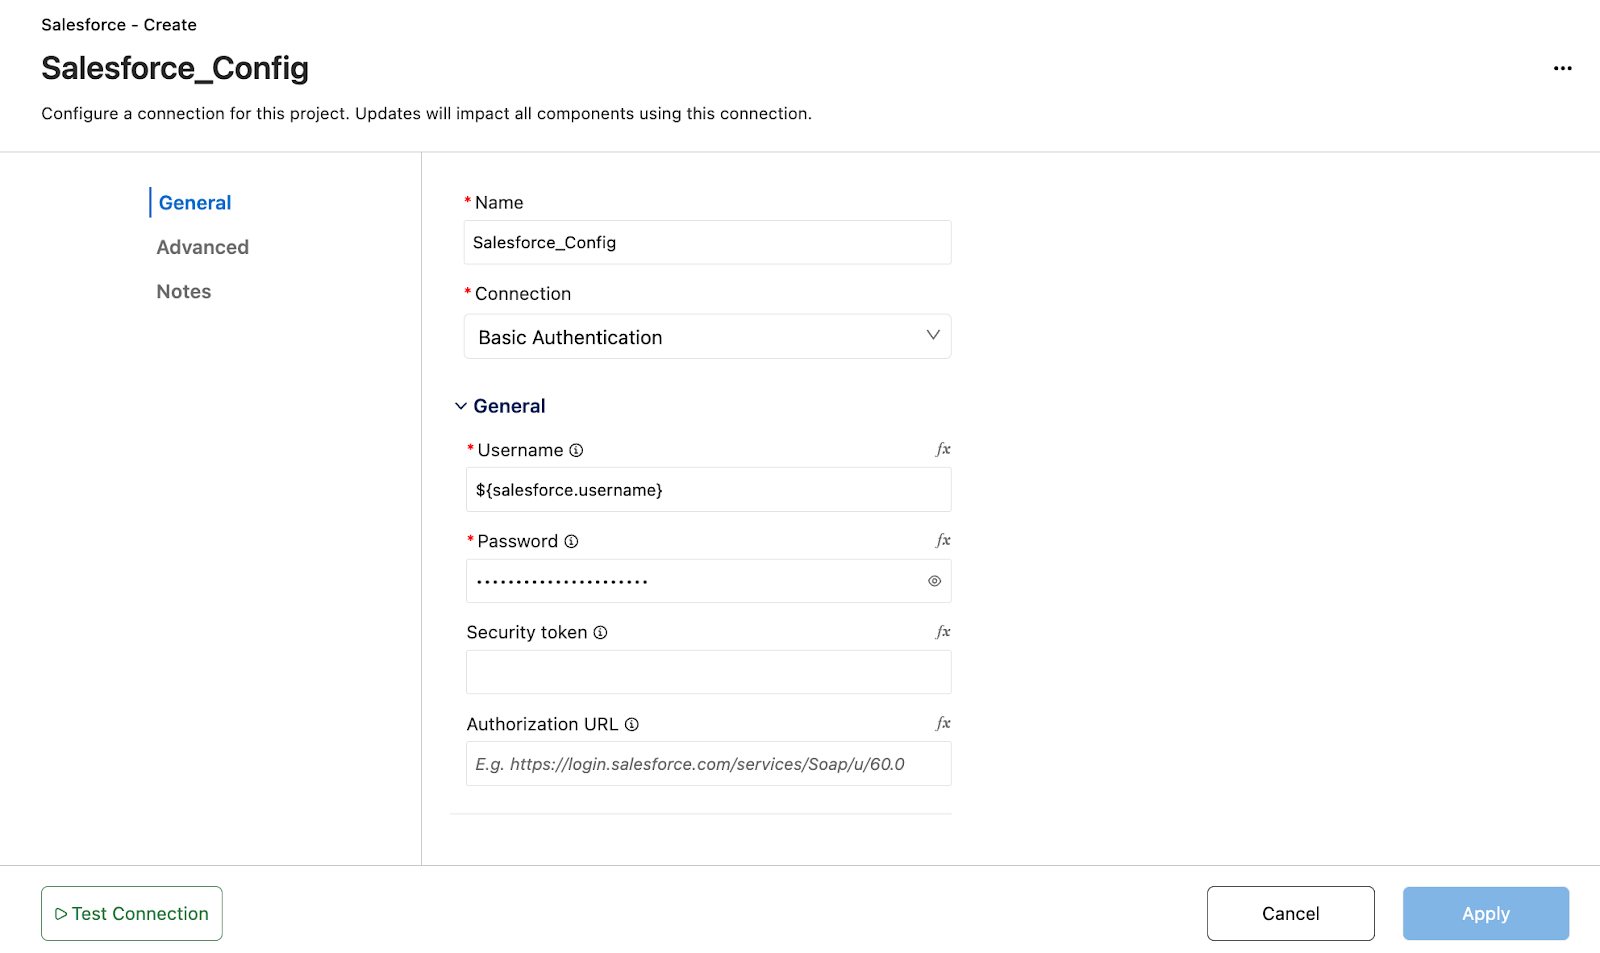This screenshot has height=953, width=1600.
Task: Select the General tab in sidebar
Action: 195,202
